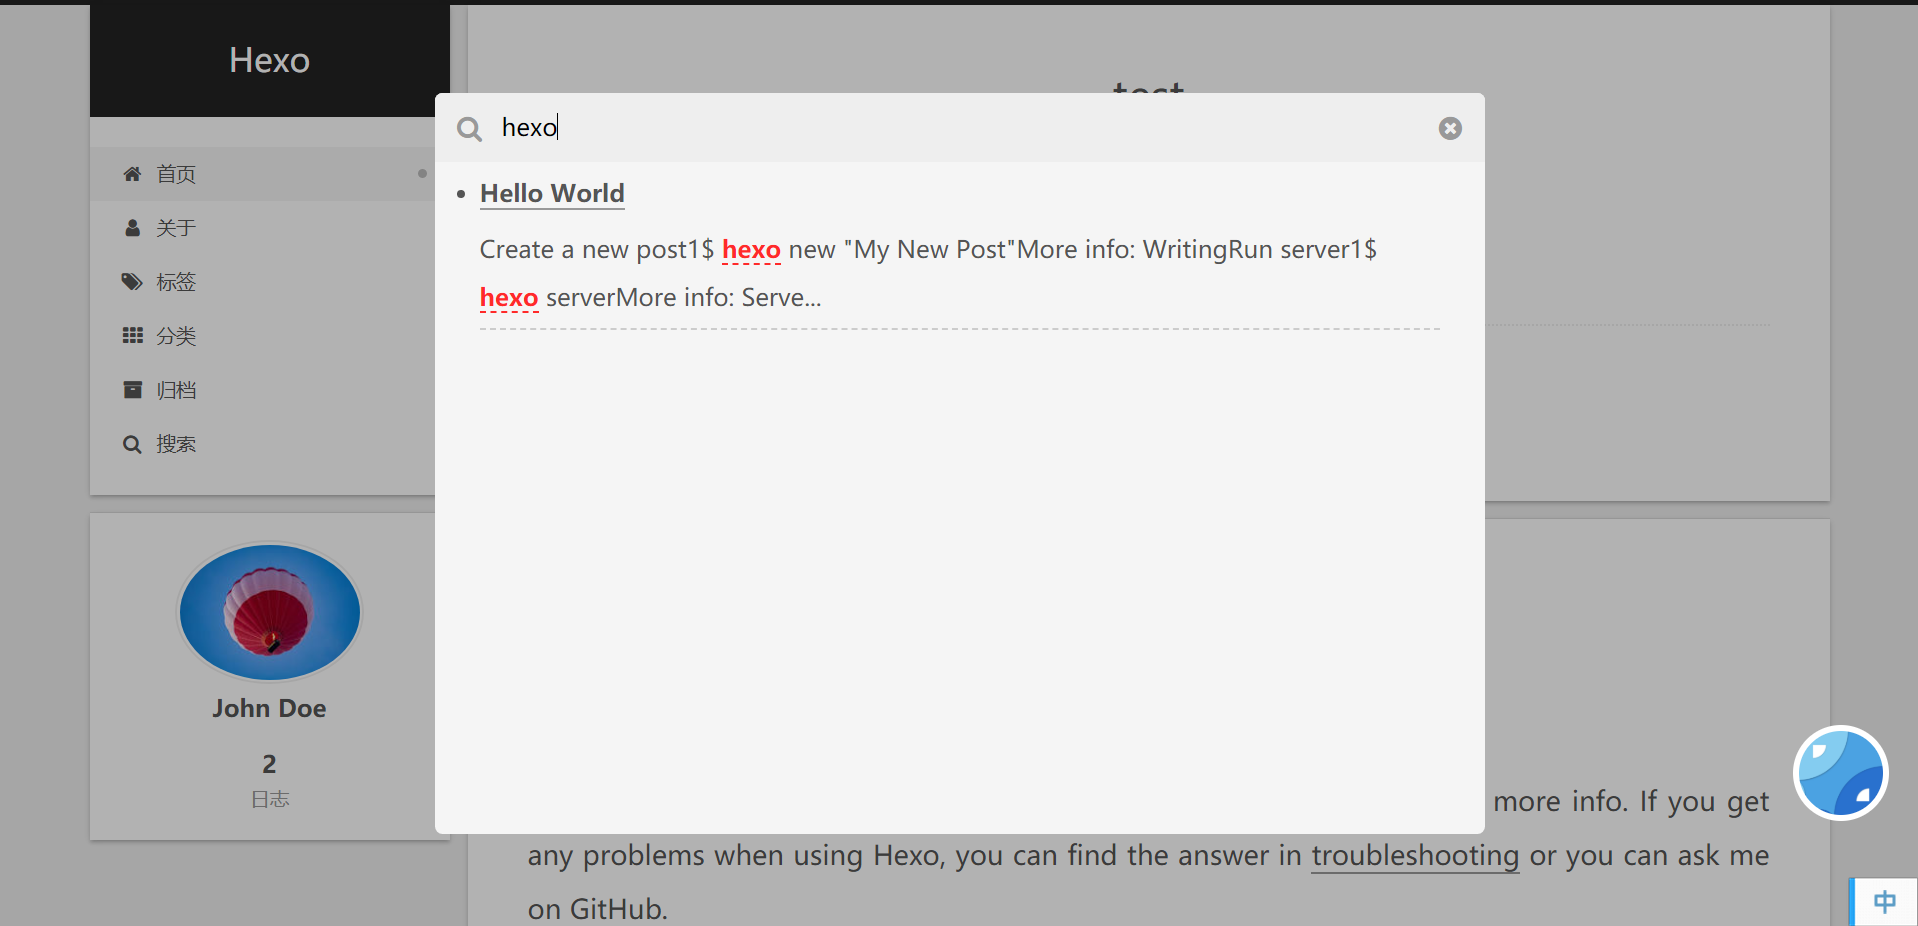Click the user icon beside 关于
The image size is (1918, 926).
(132, 228)
